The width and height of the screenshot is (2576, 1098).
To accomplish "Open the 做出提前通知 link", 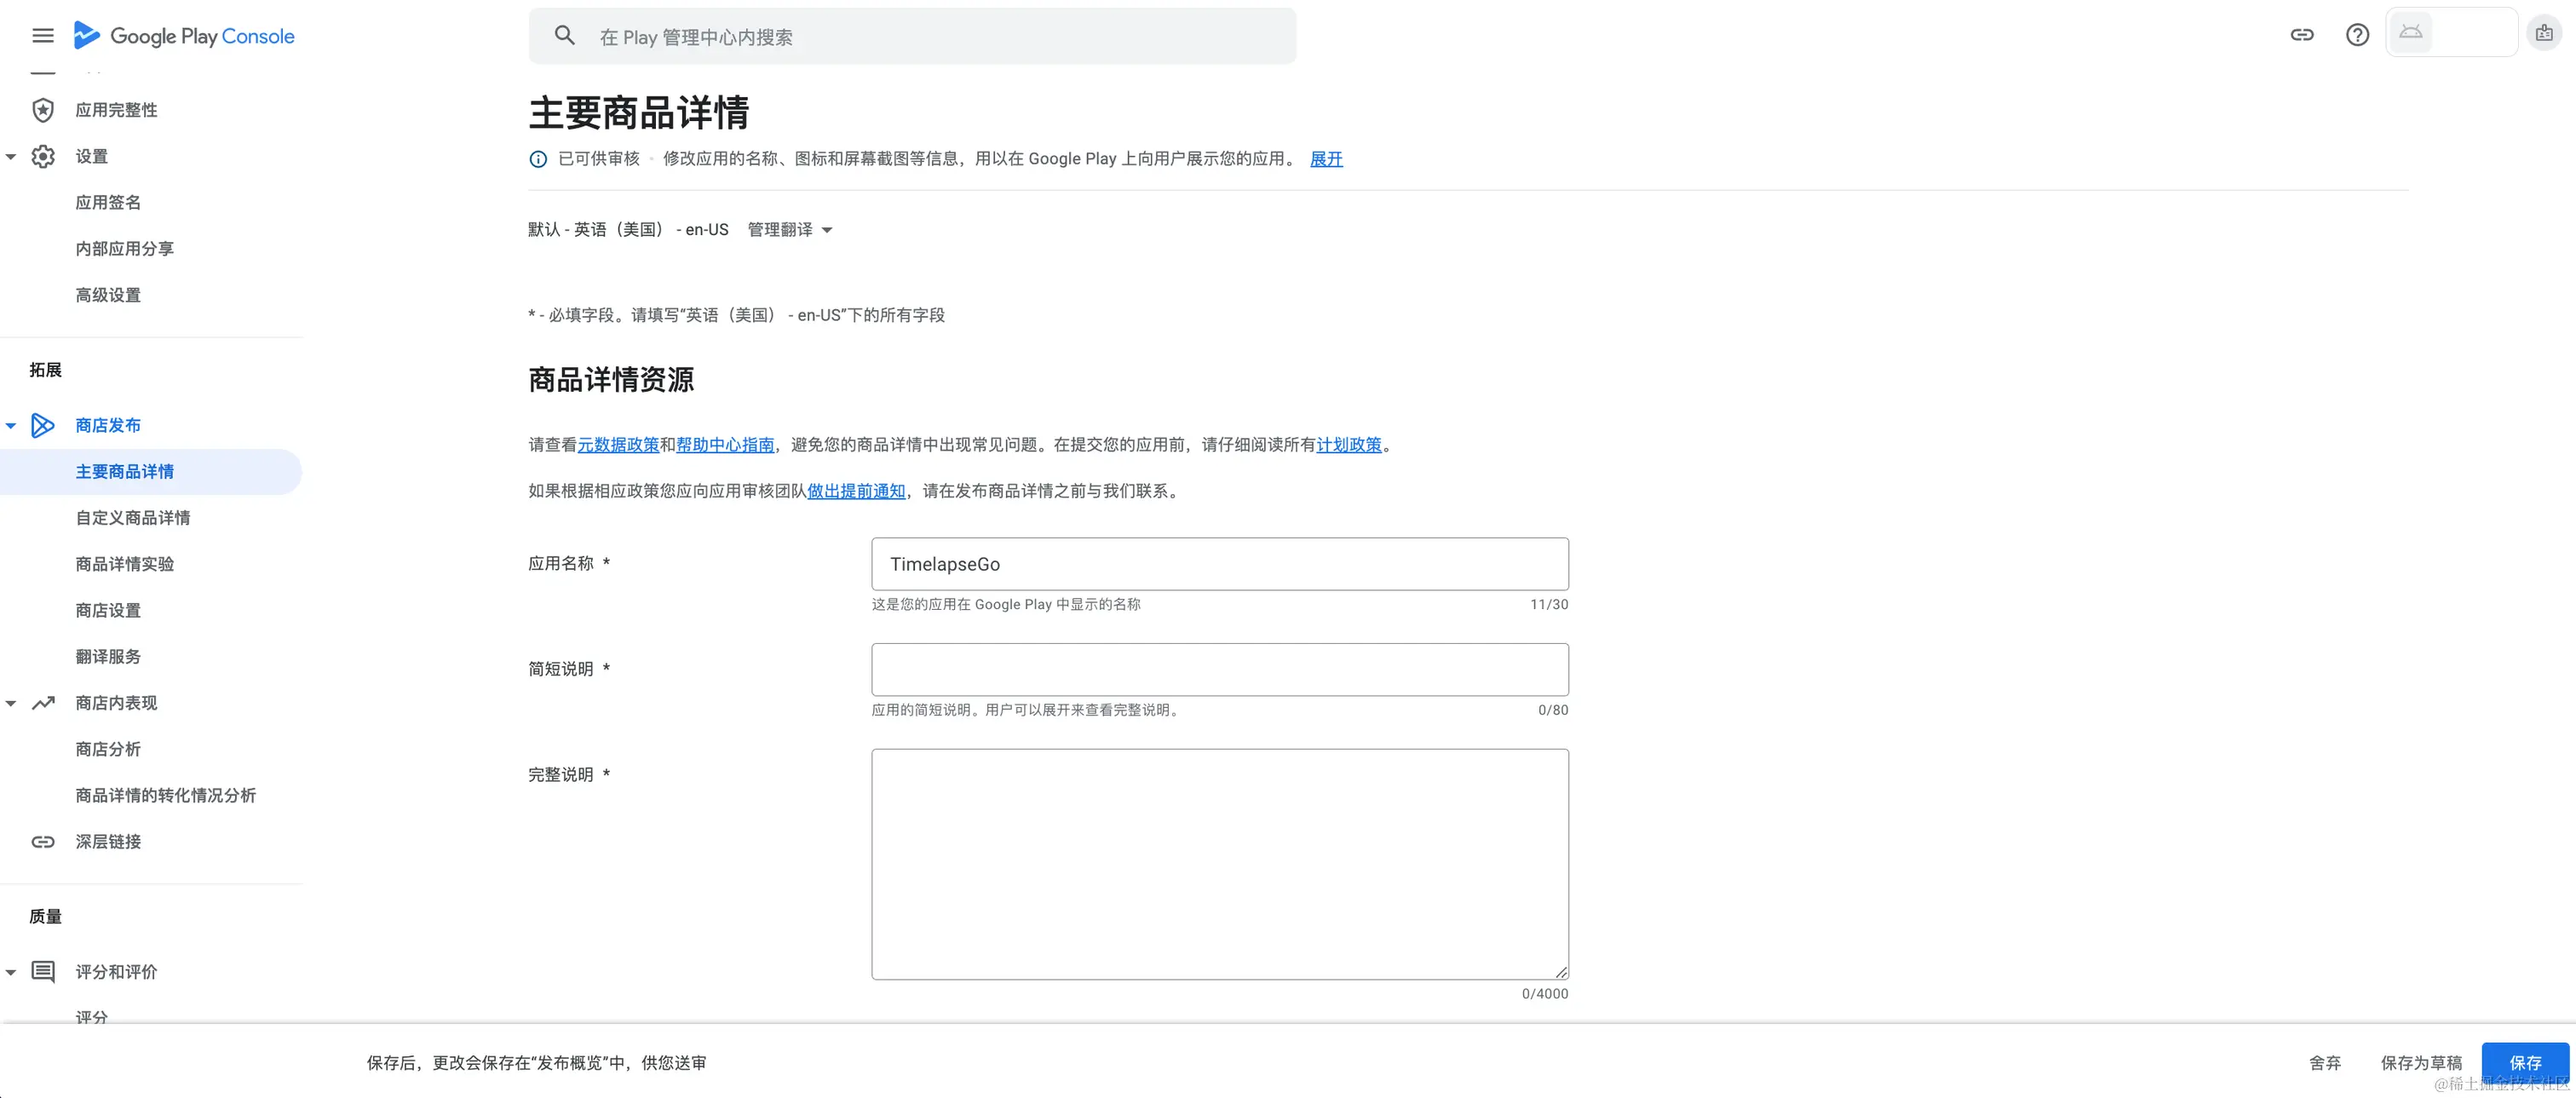I will (856, 491).
